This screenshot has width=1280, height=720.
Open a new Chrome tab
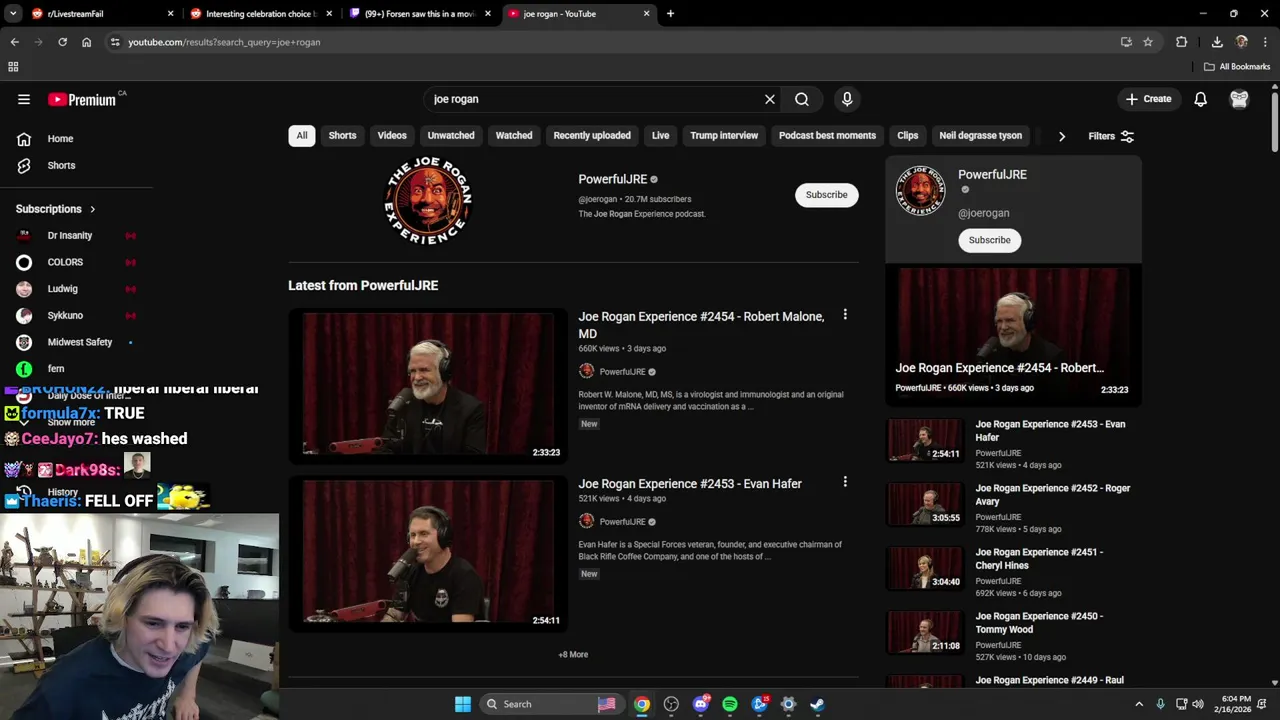[670, 14]
